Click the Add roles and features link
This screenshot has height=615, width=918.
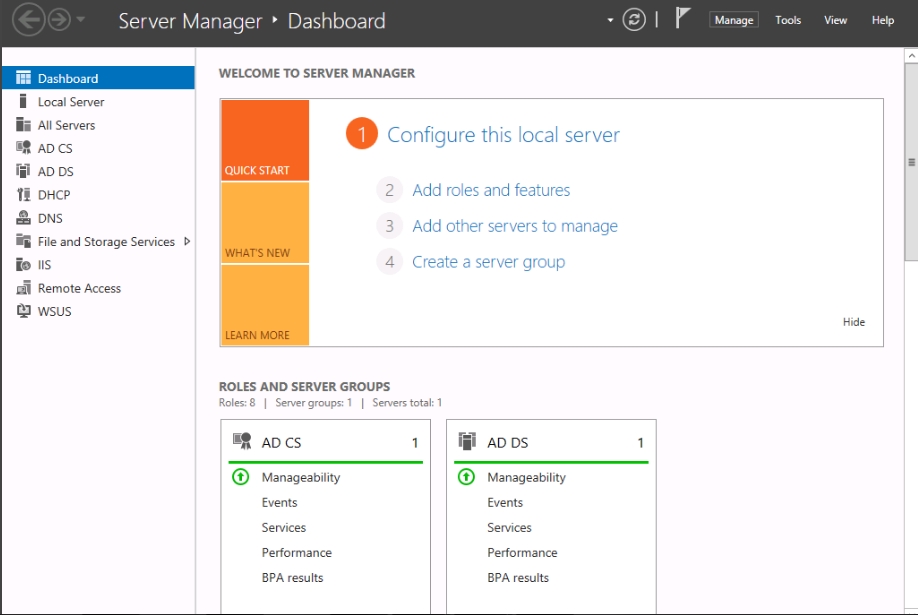(491, 190)
